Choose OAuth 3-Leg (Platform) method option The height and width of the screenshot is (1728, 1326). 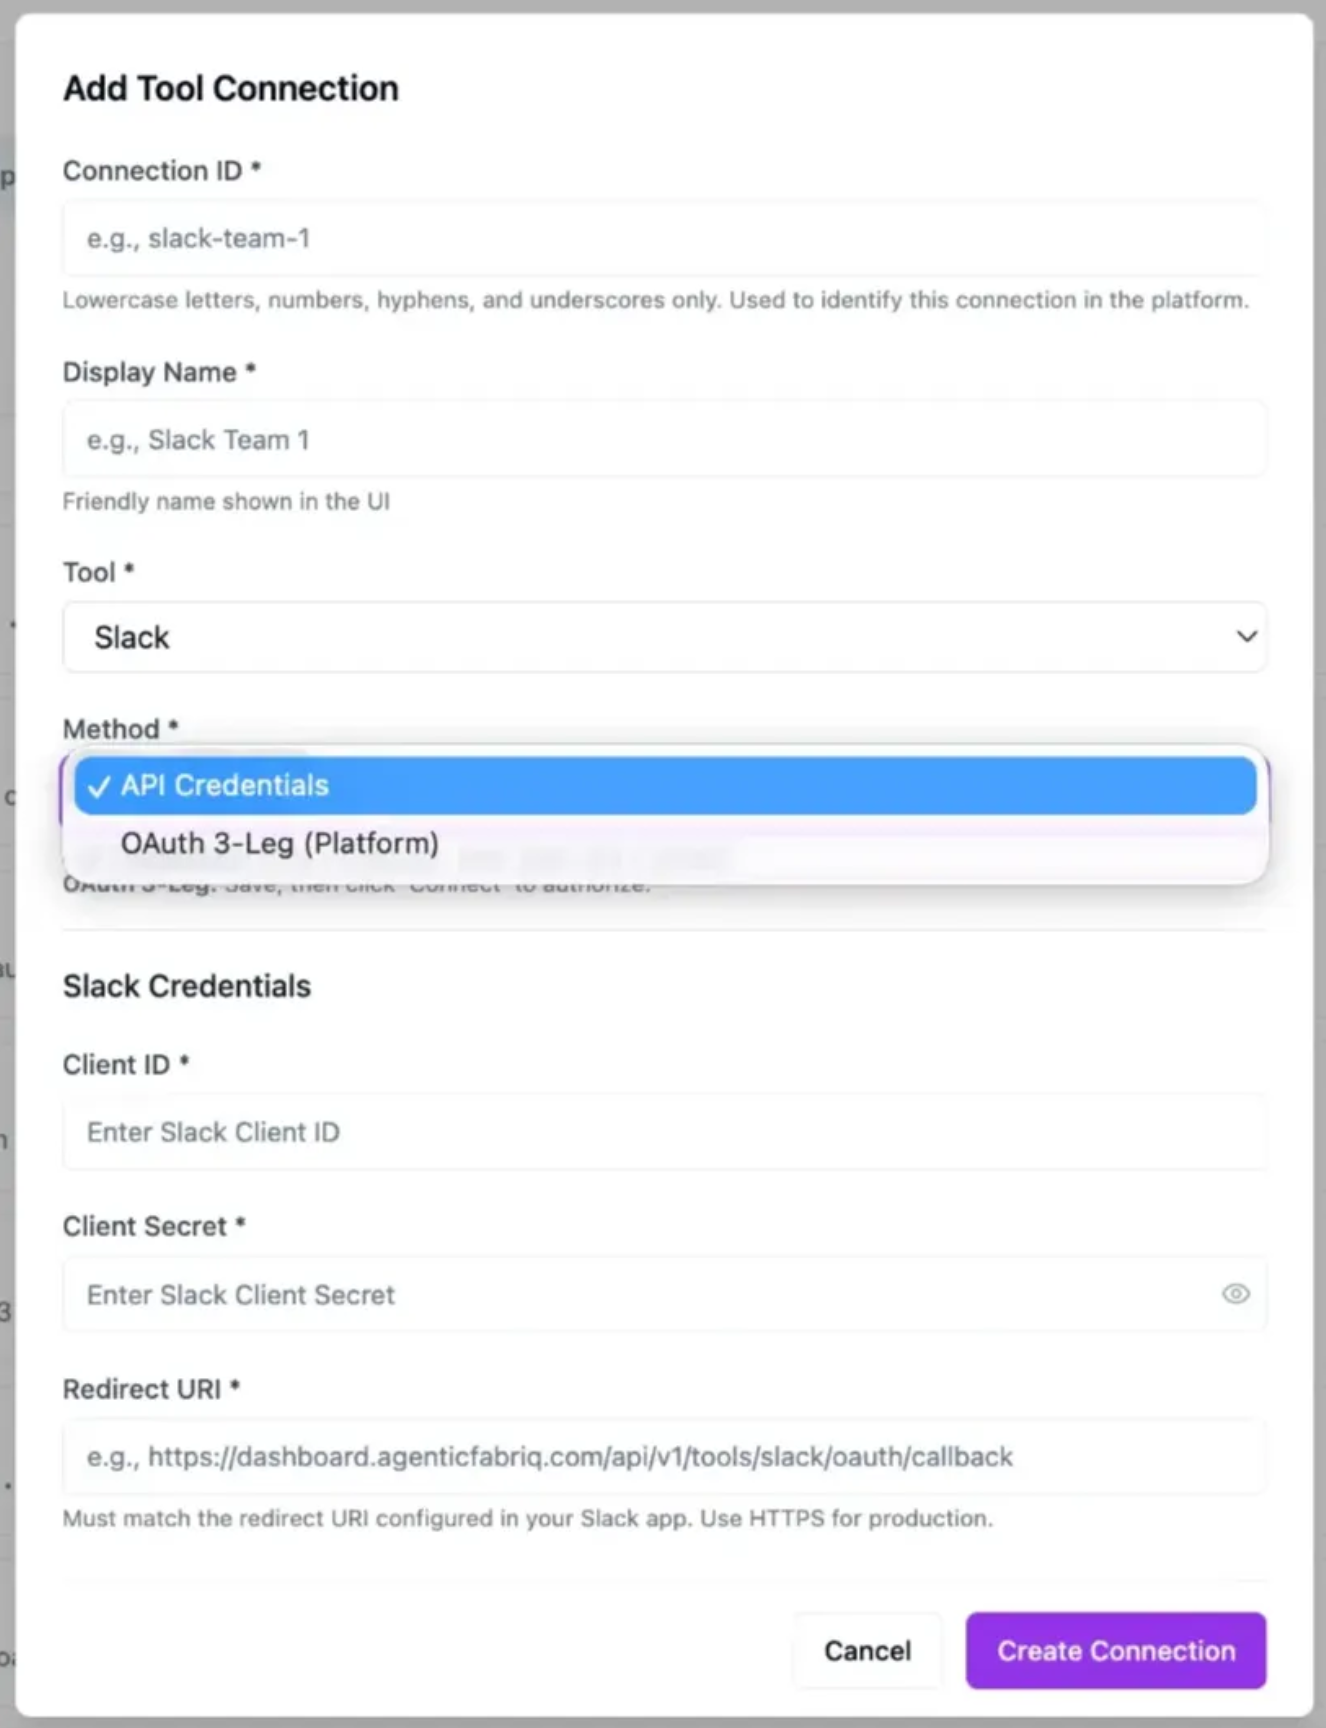280,844
